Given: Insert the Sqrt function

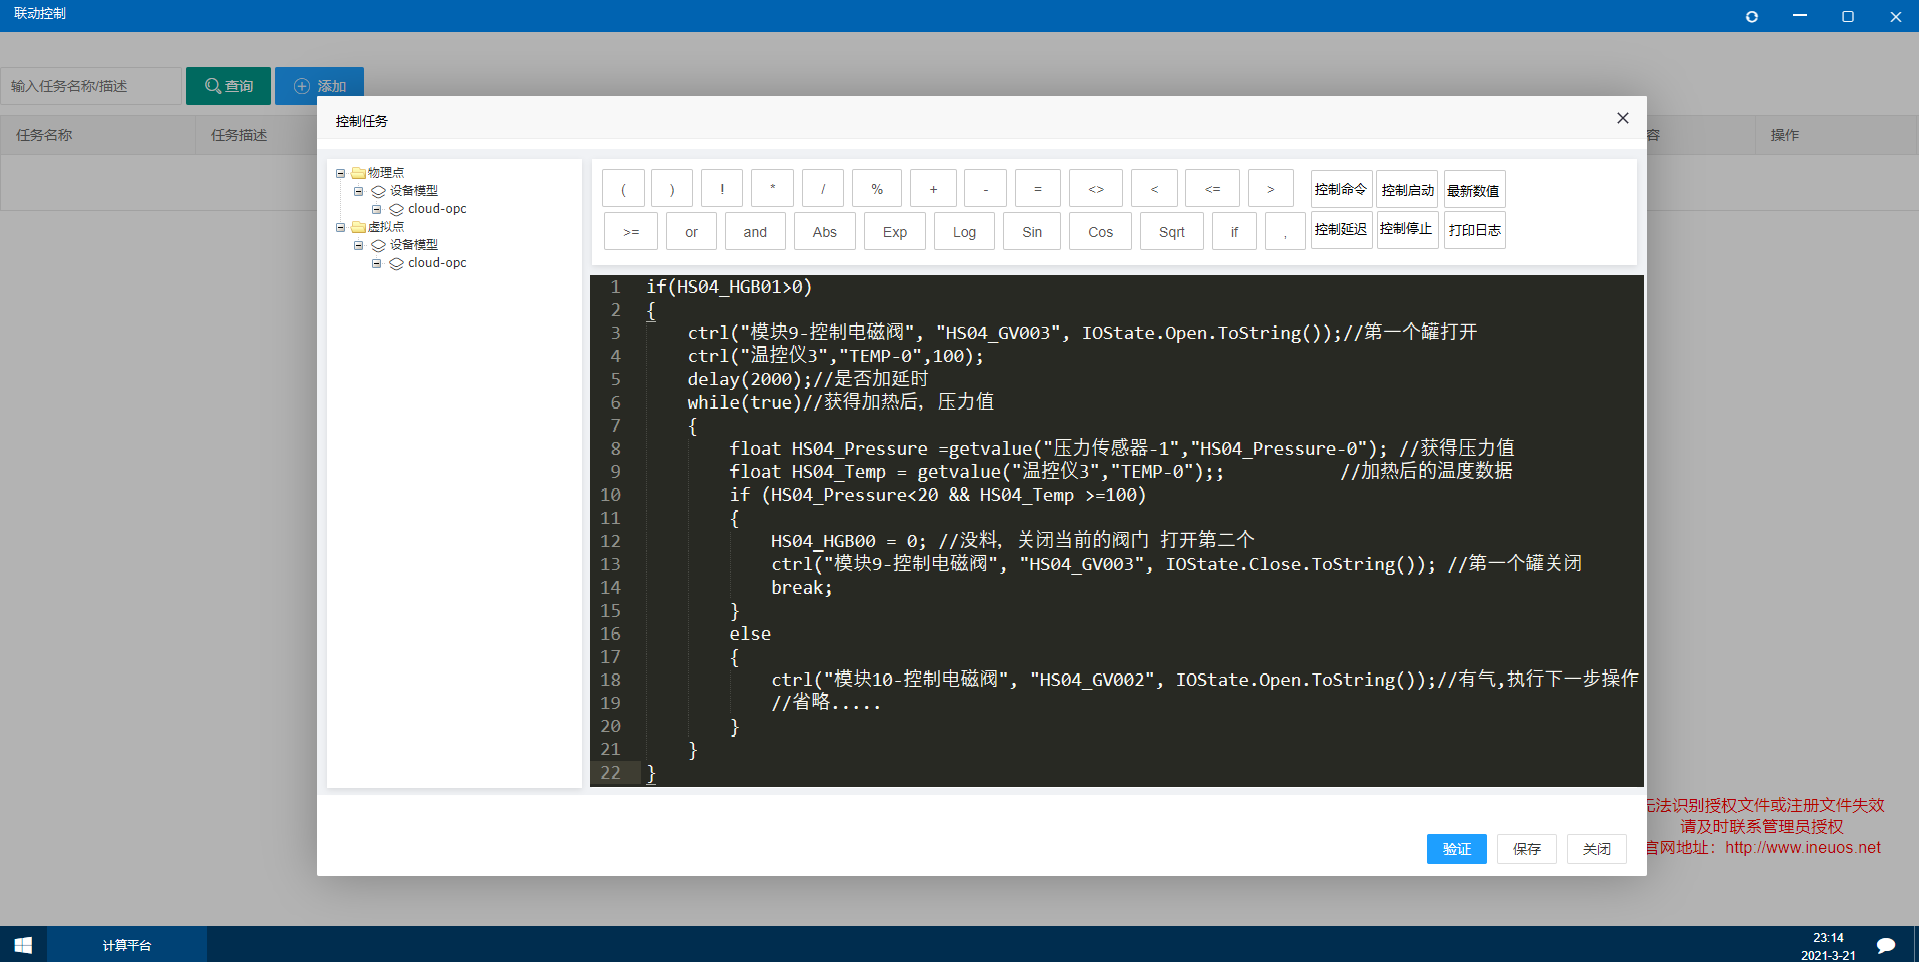Looking at the screenshot, I should click(x=1172, y=232).
